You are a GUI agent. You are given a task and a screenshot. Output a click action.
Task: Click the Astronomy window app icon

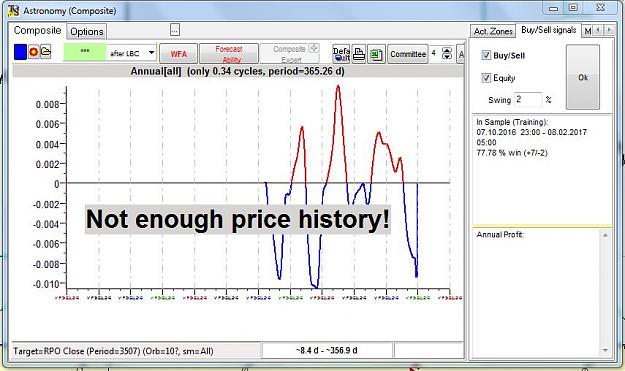tap(14, 10)
